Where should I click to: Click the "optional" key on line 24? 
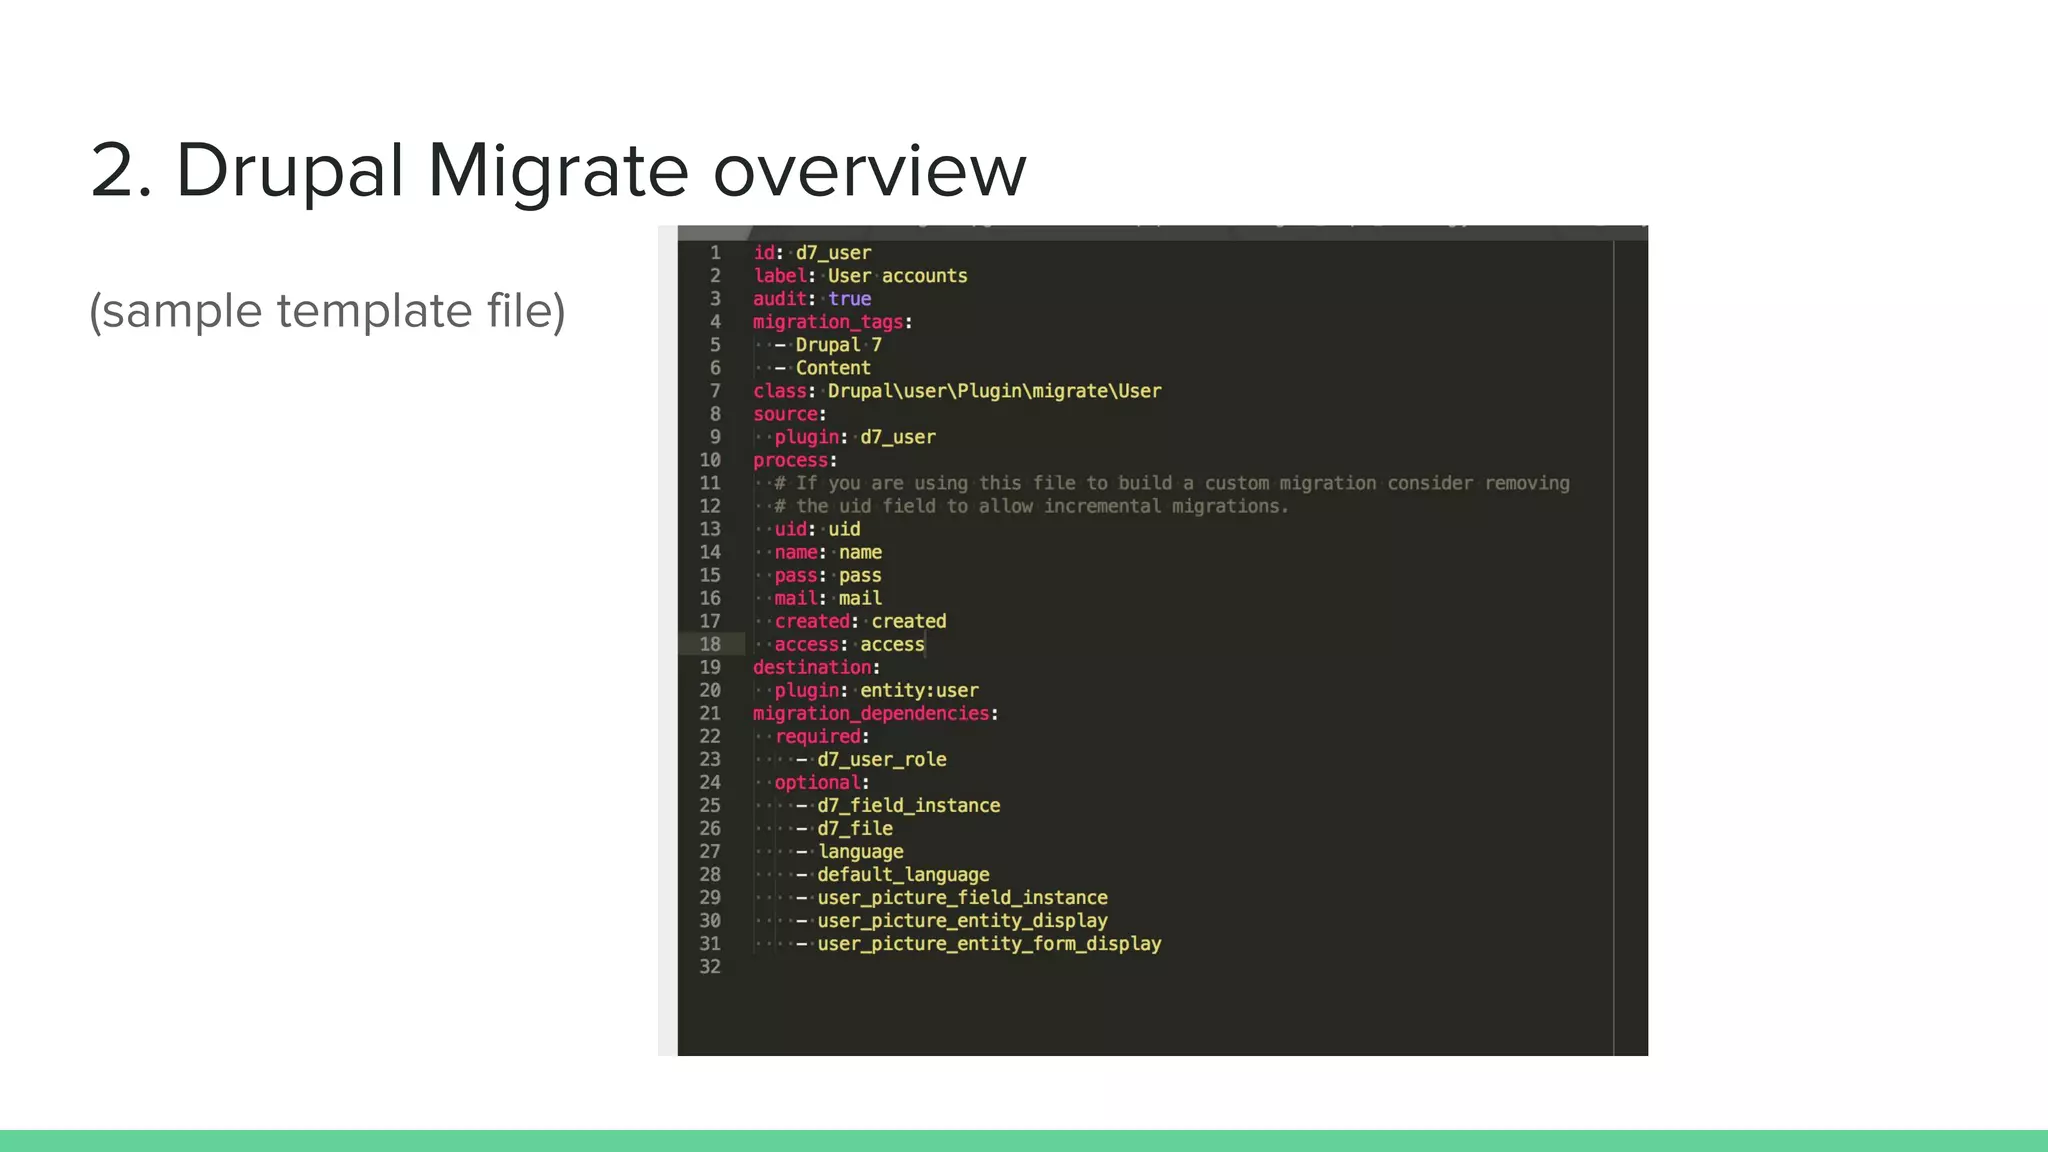(x=817, y=782)
